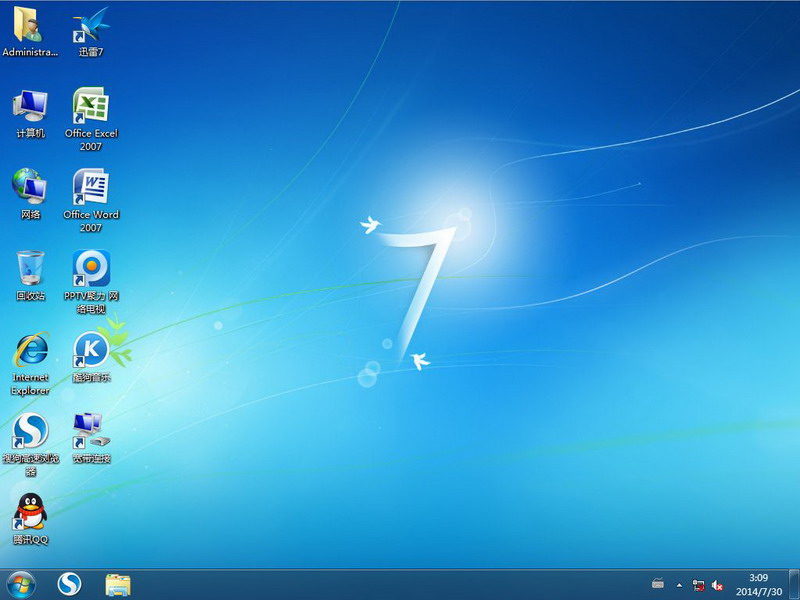Show hidden system tray icons
The width and height of the screenshot is (800, 600).
[x=679, y=585]
